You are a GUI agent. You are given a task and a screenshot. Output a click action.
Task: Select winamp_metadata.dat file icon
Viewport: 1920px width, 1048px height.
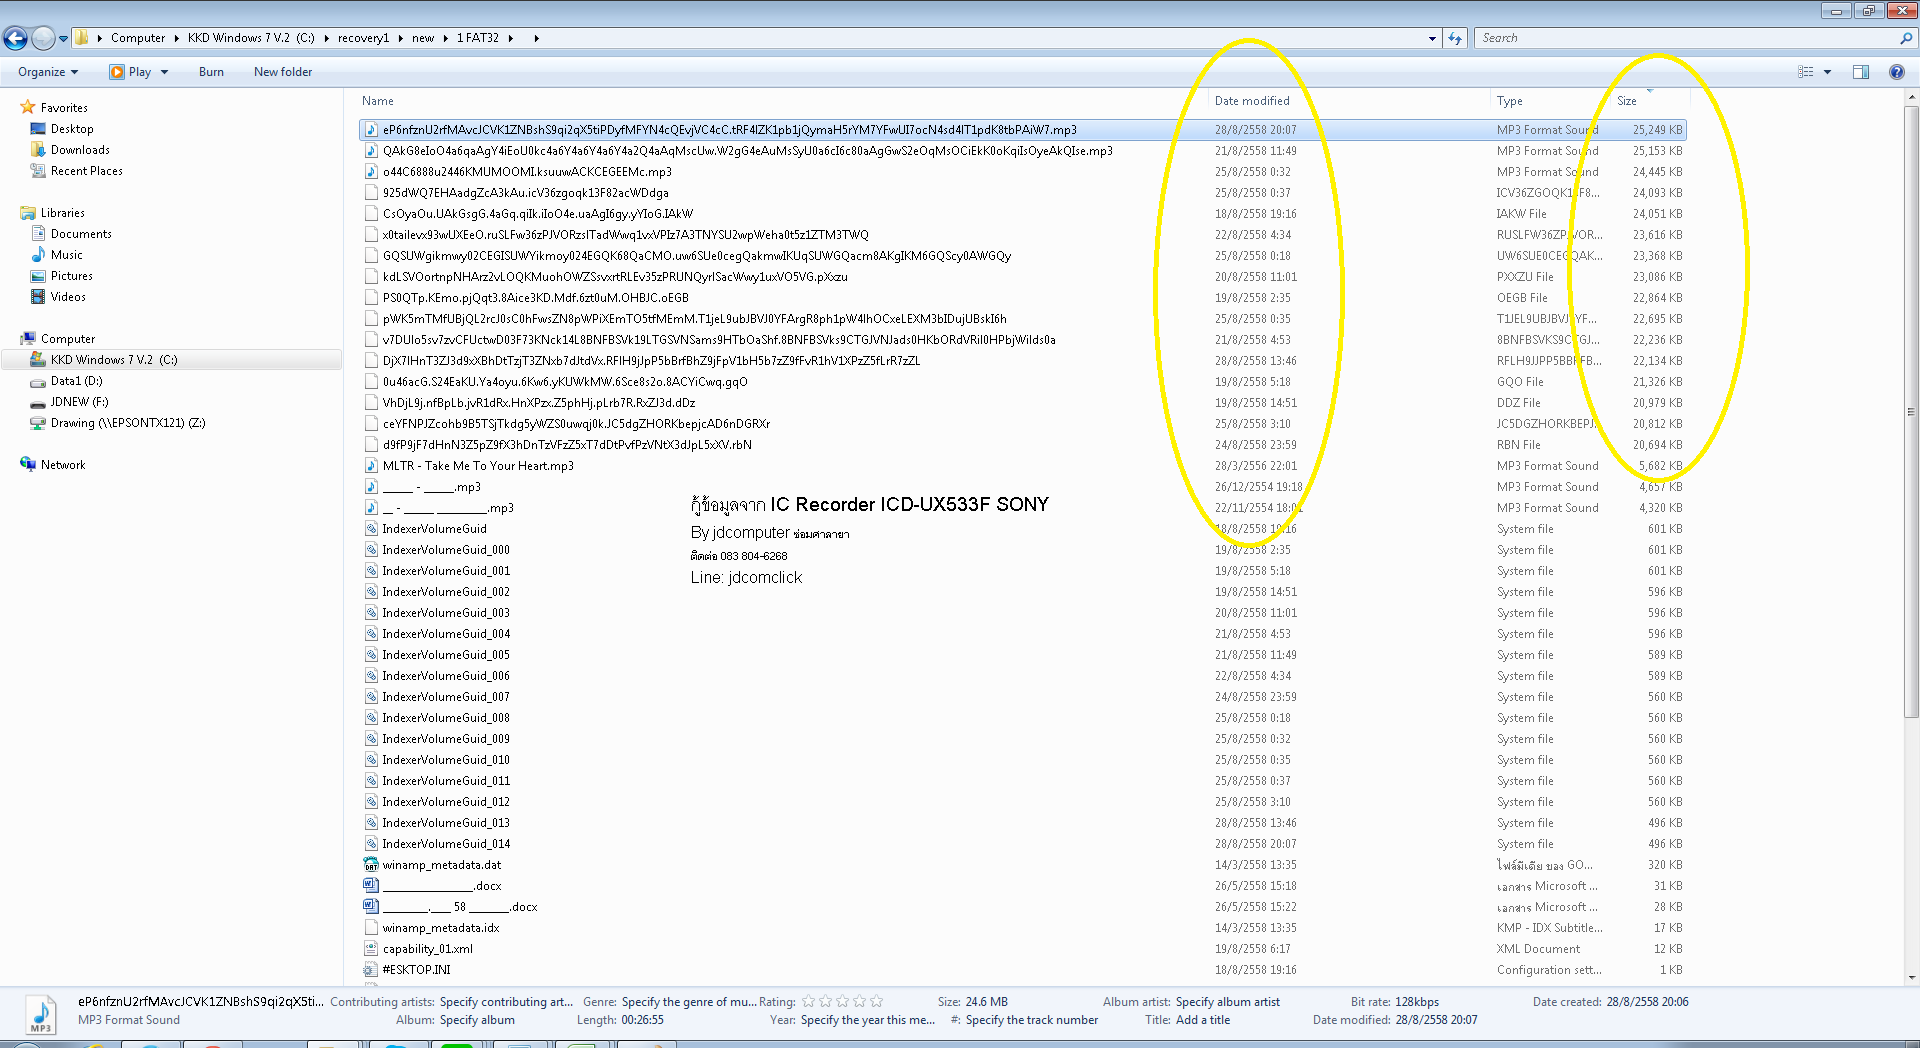[x=371, y=865]
